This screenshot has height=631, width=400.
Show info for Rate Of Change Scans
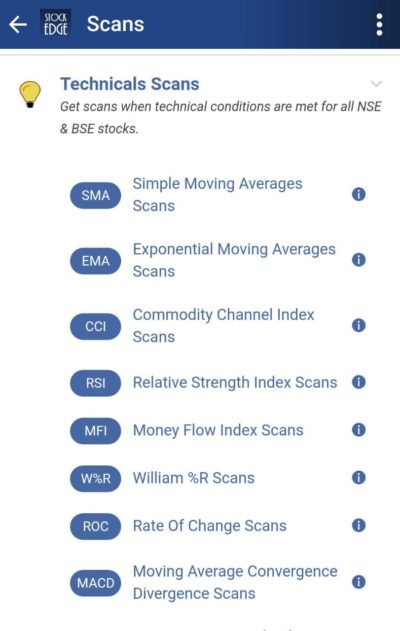pyautogui.click(x=359, y=525)
